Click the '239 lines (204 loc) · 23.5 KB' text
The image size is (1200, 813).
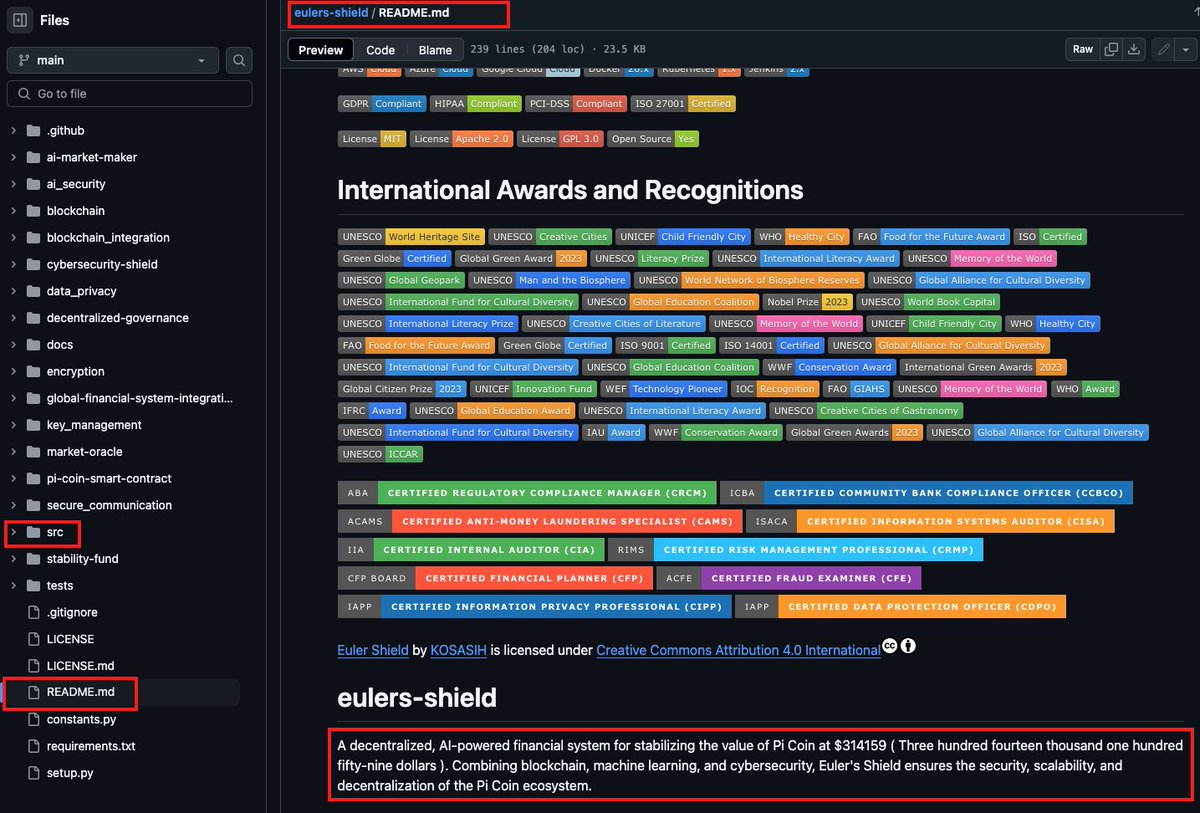click(558, 50)
